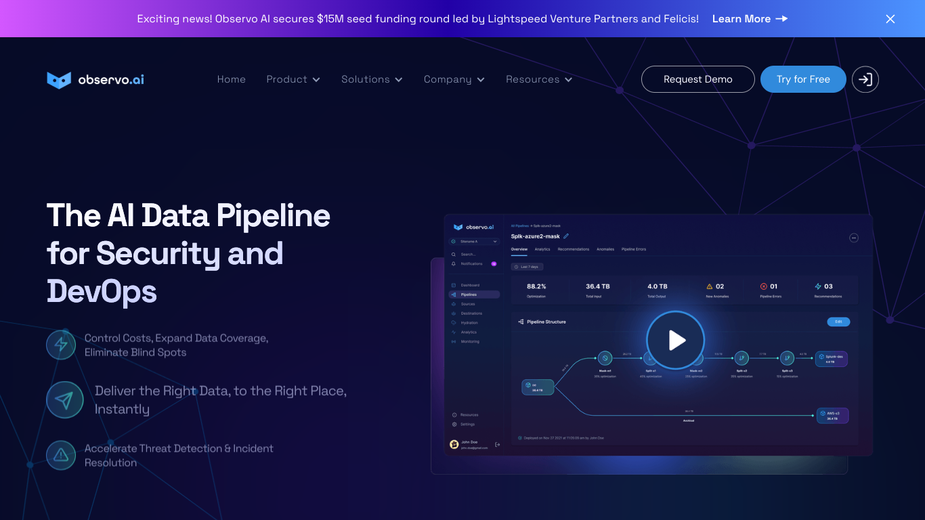This screenshot has height=520, width=925.
Task: Expand the Product menu
Action: [x=293, y=79]
